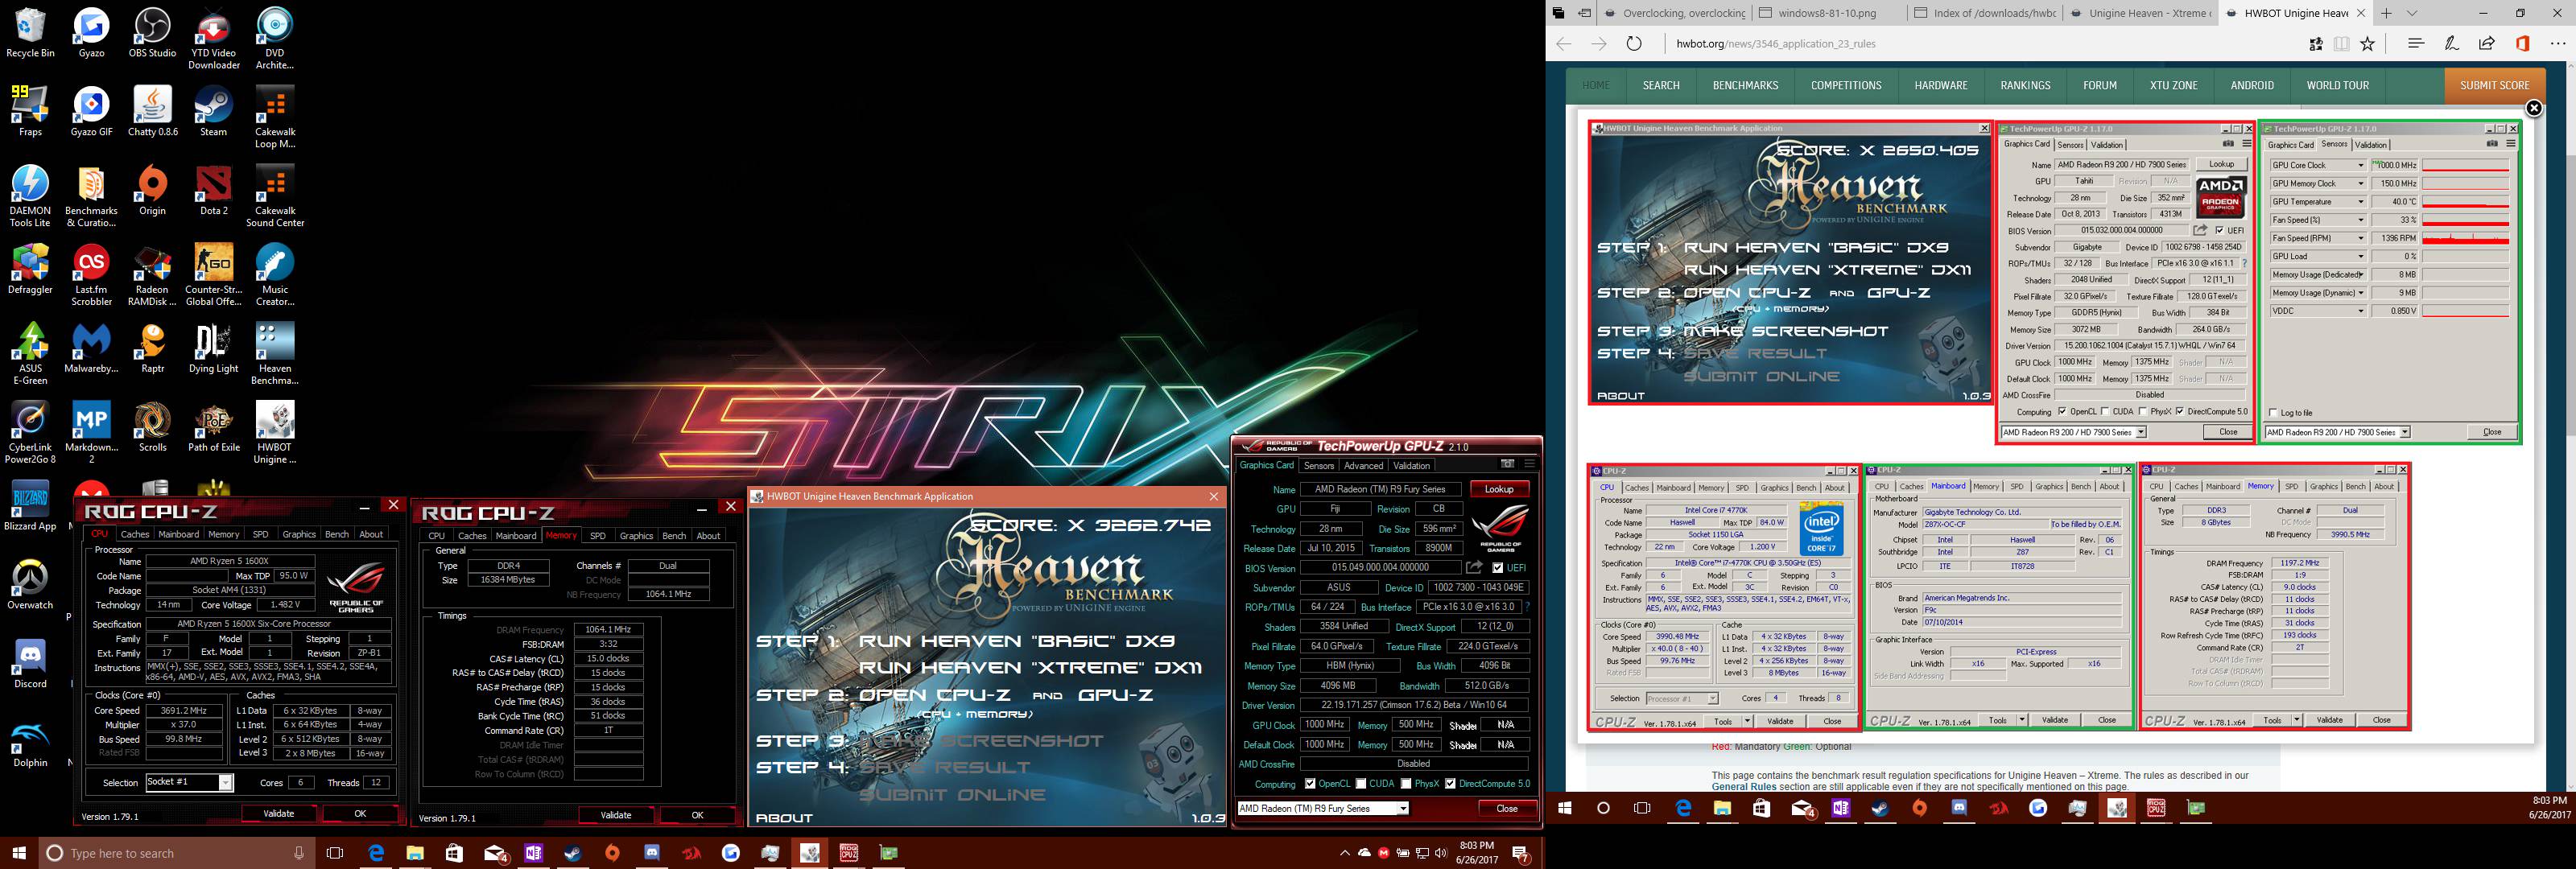
Task: Open the BENCHMARKS menu on hwbot site
Action: (x=1745, y=85)
